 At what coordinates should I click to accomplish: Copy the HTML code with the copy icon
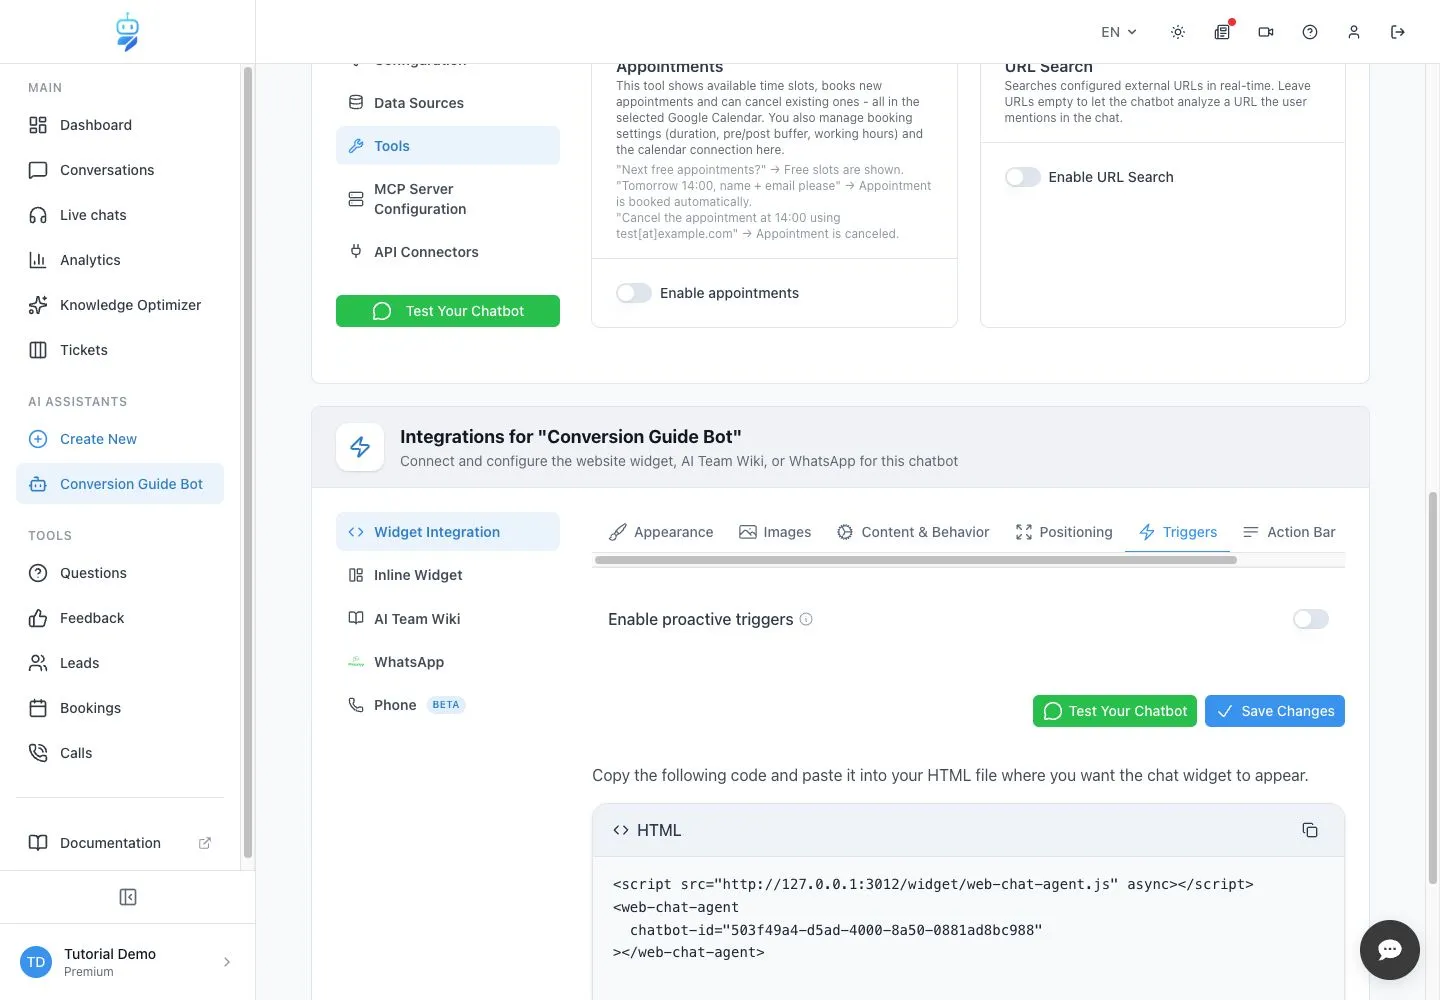(1310, 830)
